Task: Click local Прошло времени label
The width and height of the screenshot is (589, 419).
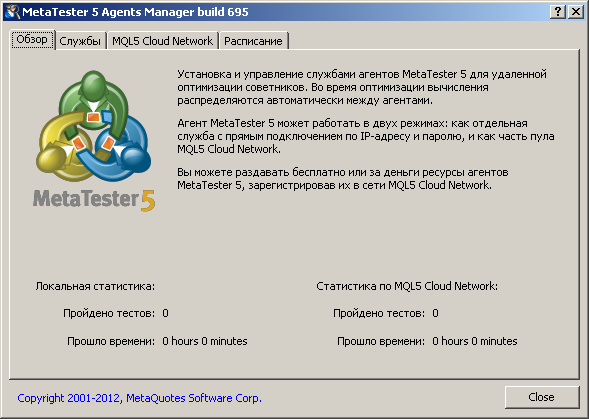Action: point(111,341)
